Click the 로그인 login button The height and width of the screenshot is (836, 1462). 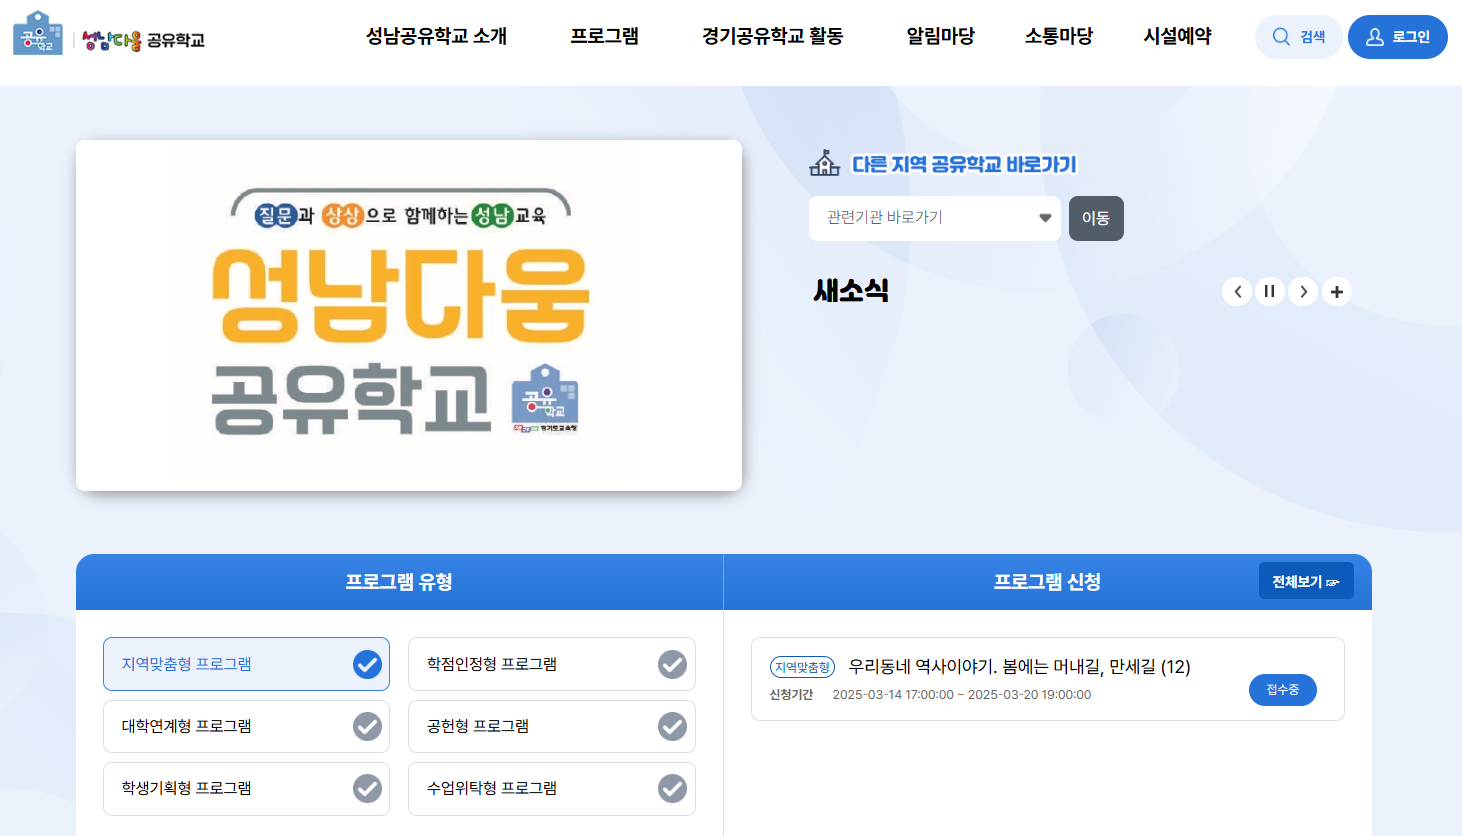tap(1397, 37)
